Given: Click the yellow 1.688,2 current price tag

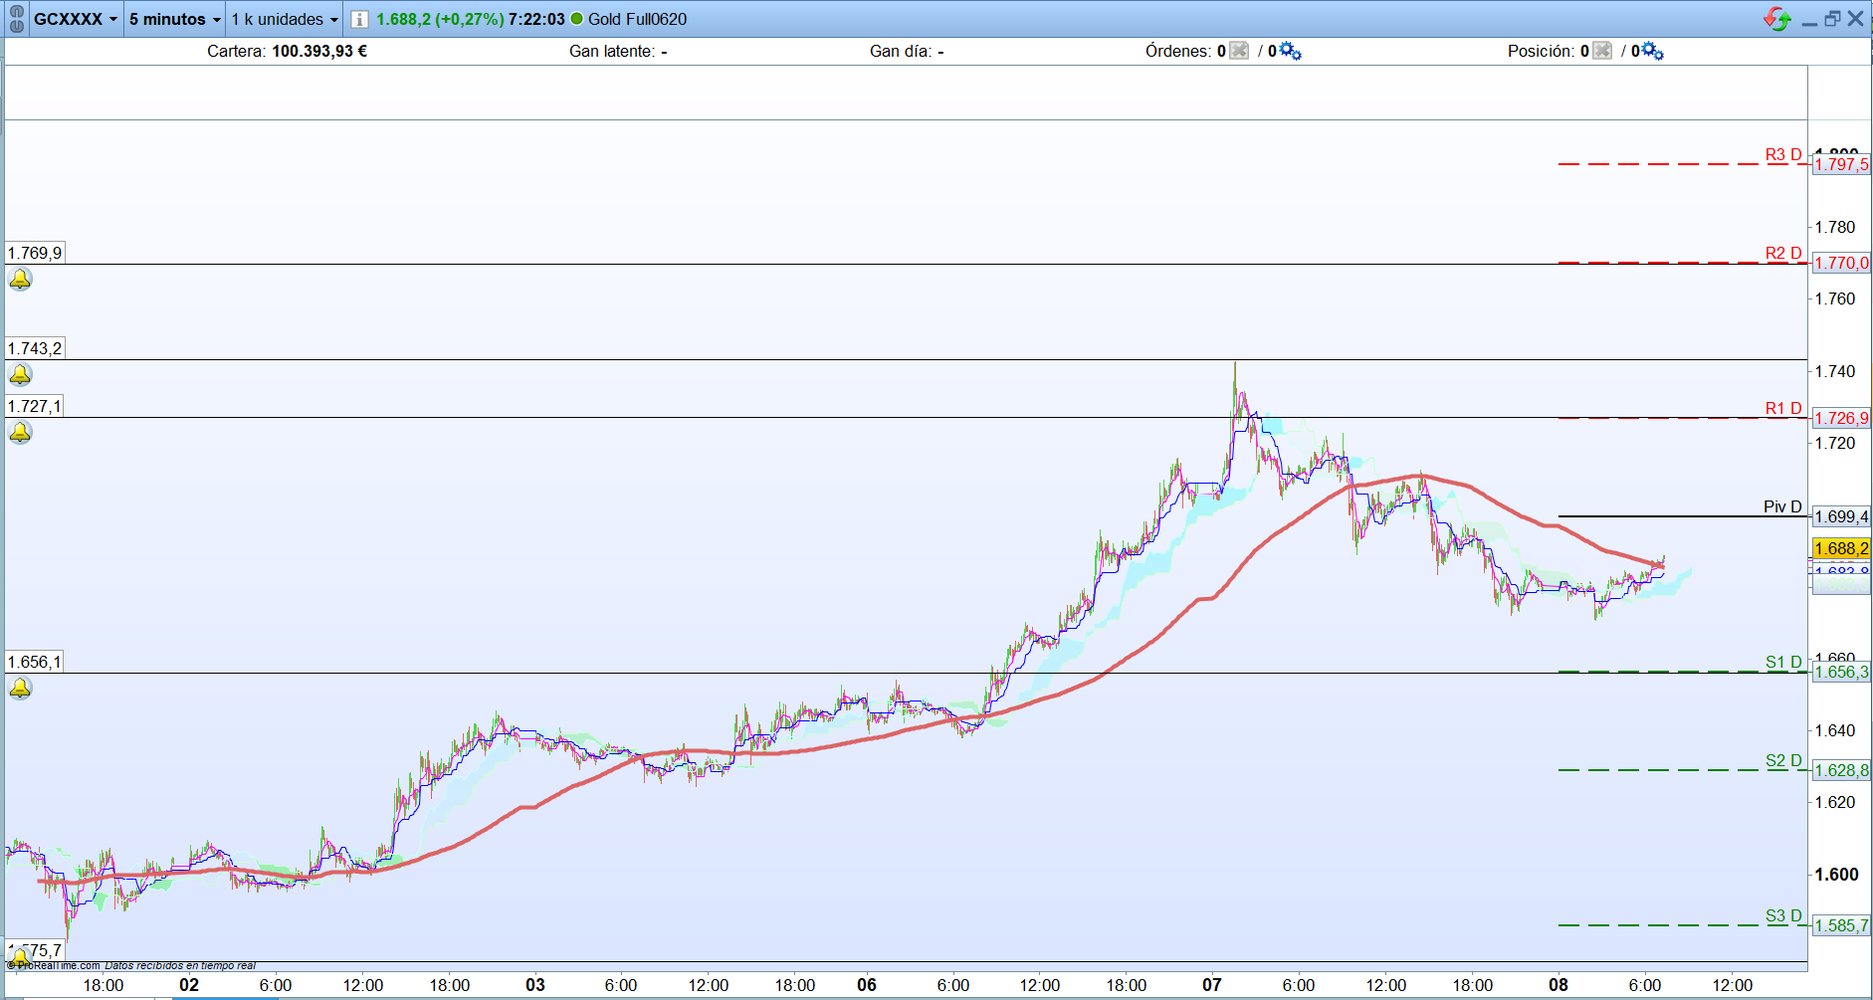Looking at the screenshot, I should (1841, 548).
